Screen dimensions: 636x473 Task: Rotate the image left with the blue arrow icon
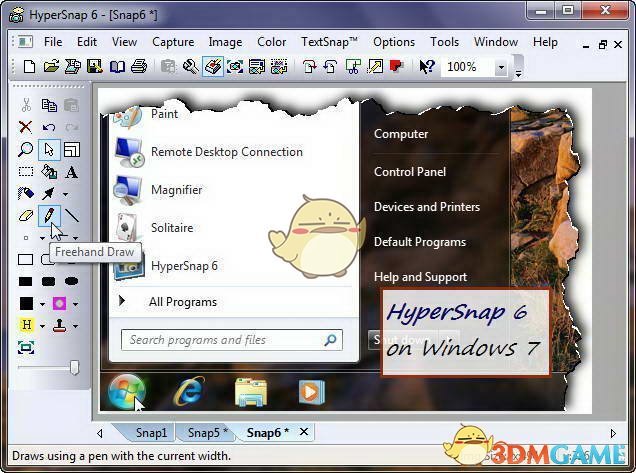click(x=331, y=66)
